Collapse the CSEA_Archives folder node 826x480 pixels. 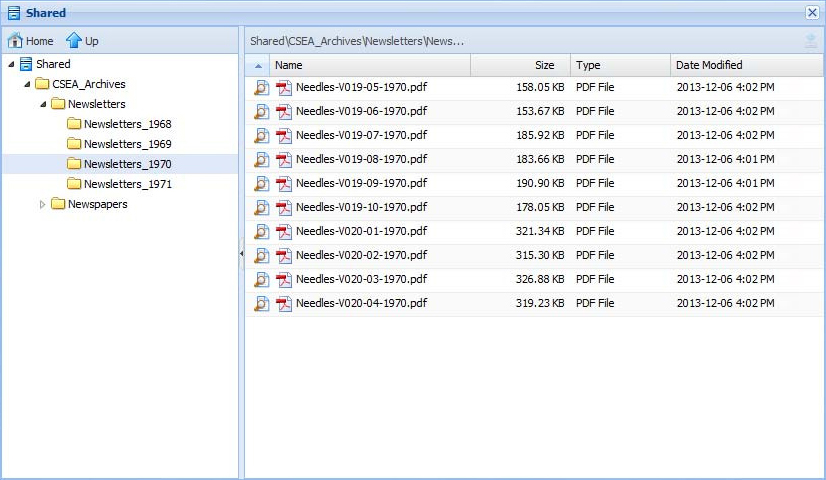tap(27, 84)
